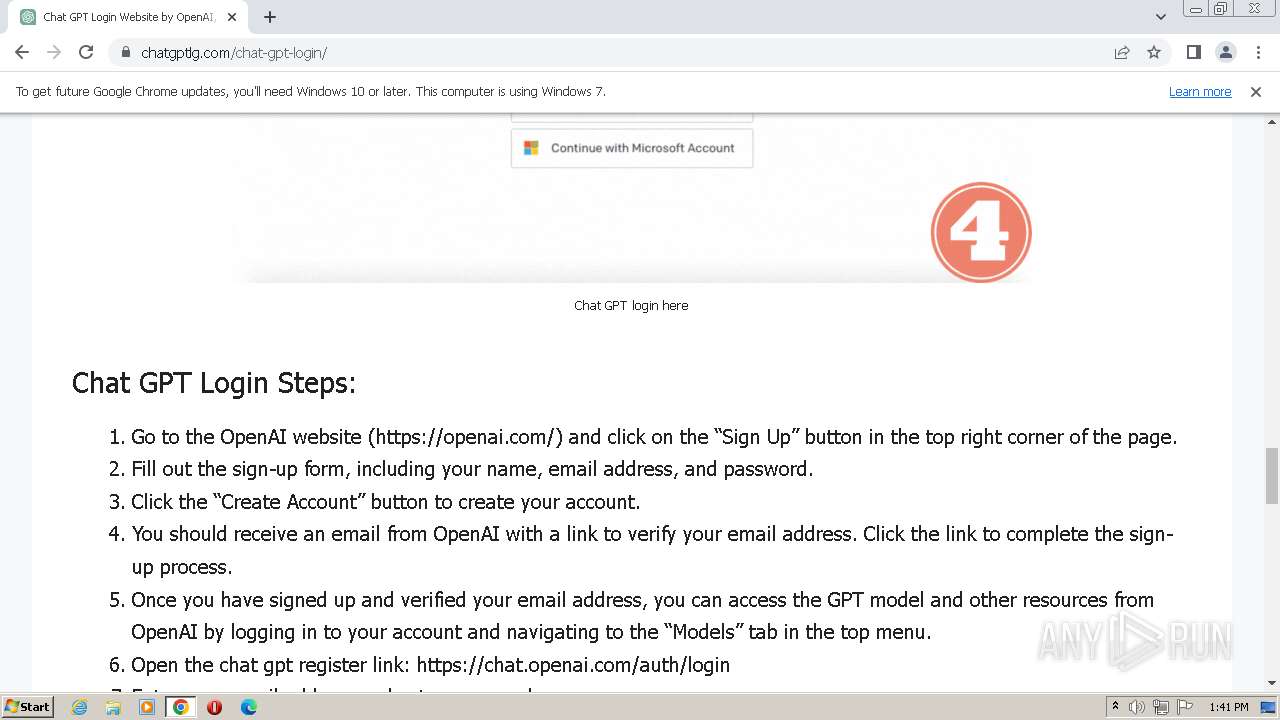Open the Chrome side panel
The height and width of the screenshot is (720, 1280).
(1193, 52)
